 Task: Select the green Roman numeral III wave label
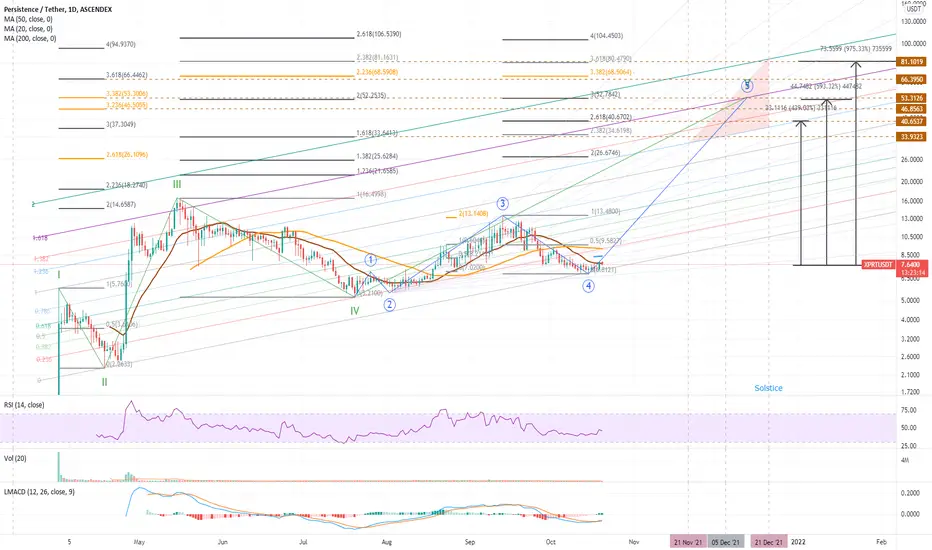pos(177,184)
